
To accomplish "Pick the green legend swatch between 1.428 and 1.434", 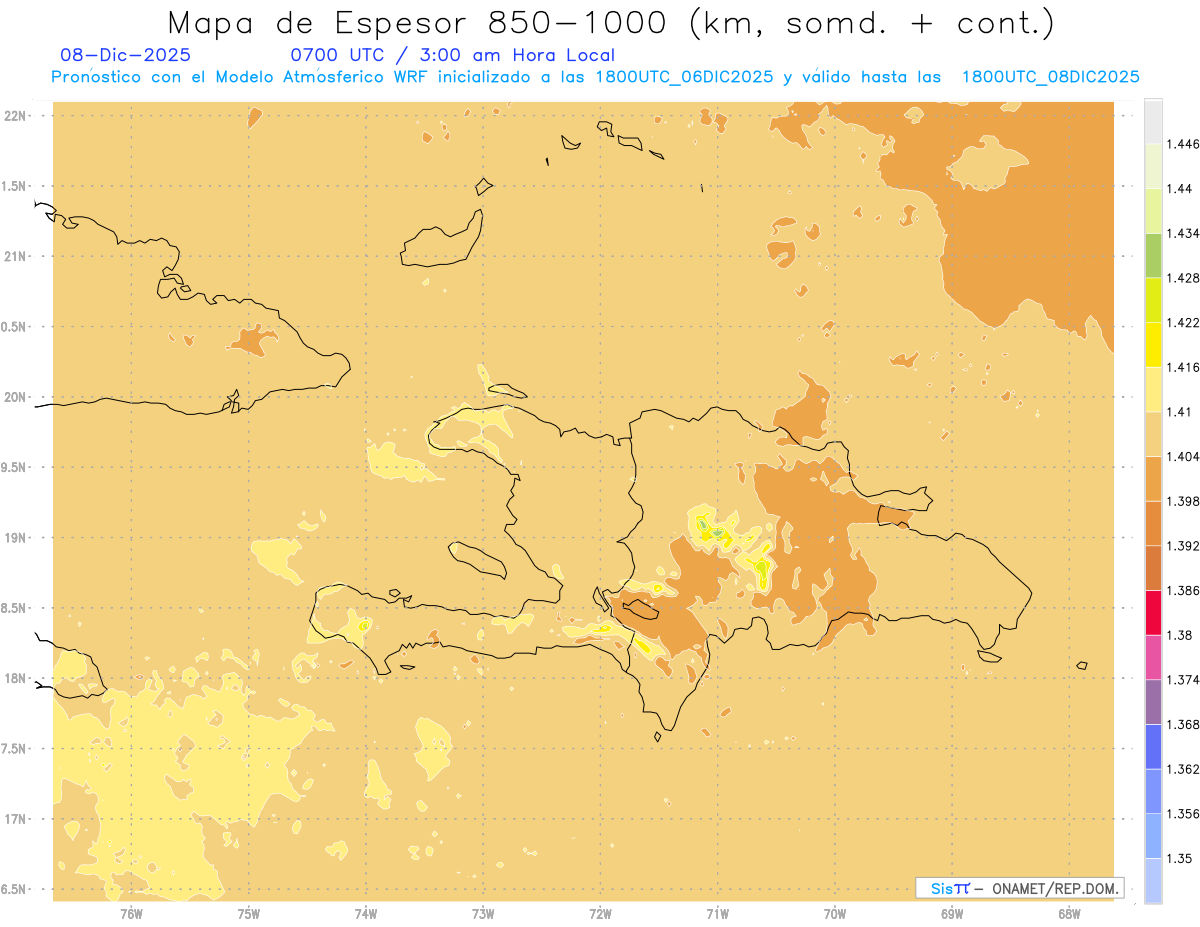I will click(x=1153, y=255).
